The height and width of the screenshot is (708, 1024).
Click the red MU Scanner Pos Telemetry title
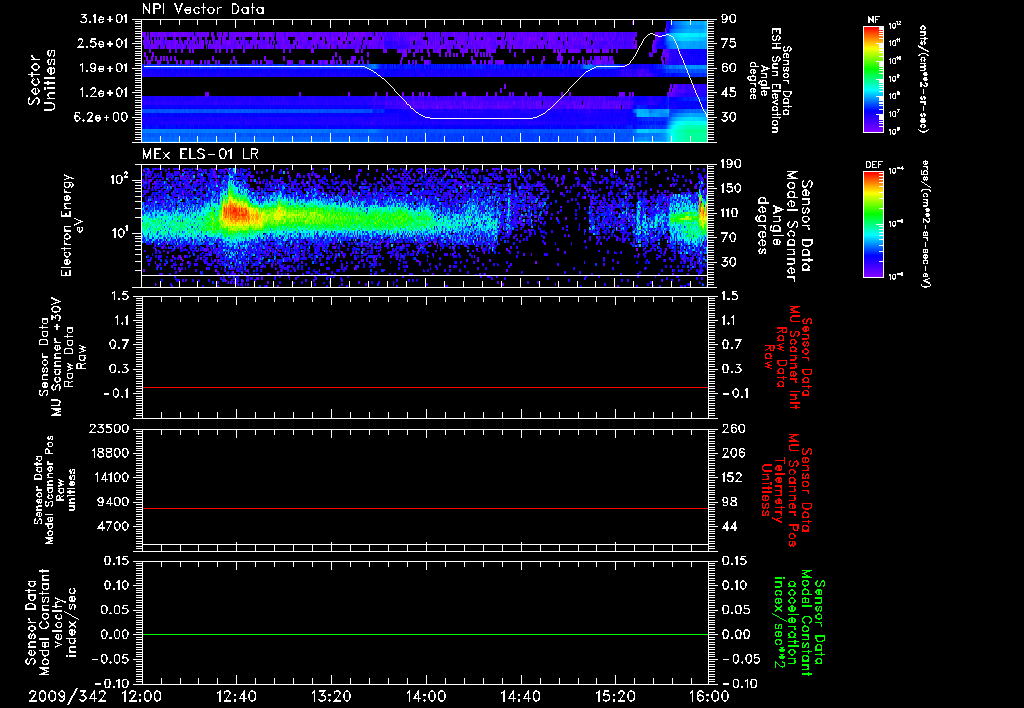coord(785,490)
